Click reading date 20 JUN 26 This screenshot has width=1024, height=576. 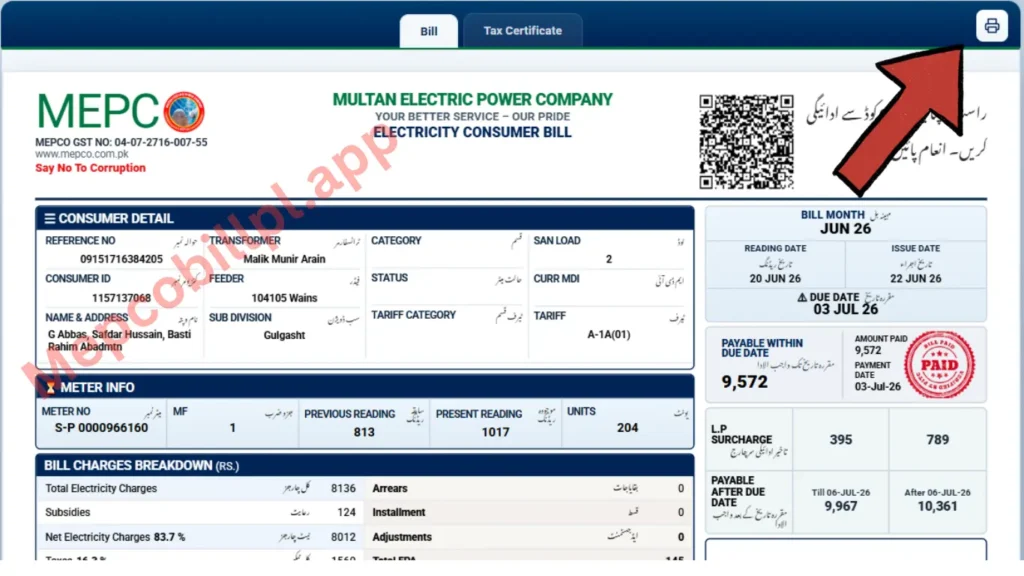[775, 278]
